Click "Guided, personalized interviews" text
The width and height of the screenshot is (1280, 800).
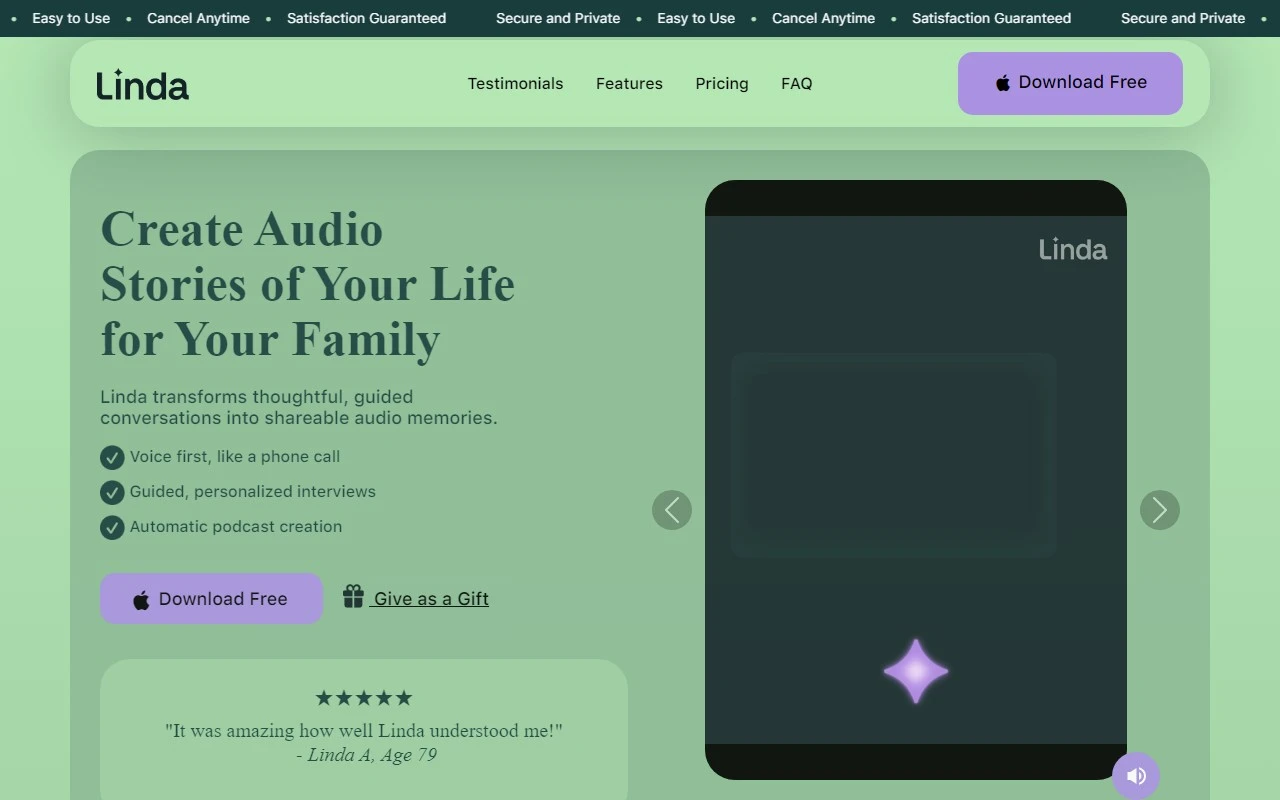(x=253, y=491)
